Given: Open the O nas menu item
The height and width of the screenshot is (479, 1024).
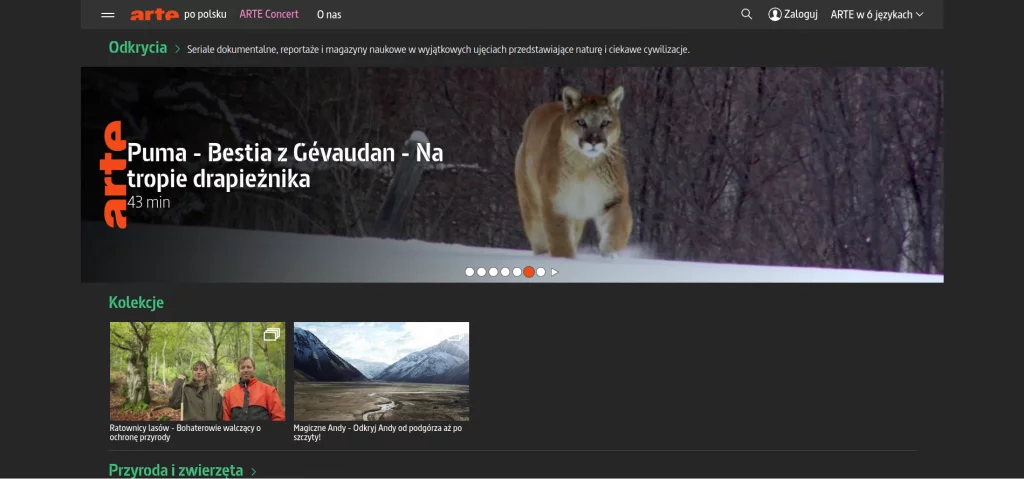Looking at the screenshot, I should [x=329, y=14].
